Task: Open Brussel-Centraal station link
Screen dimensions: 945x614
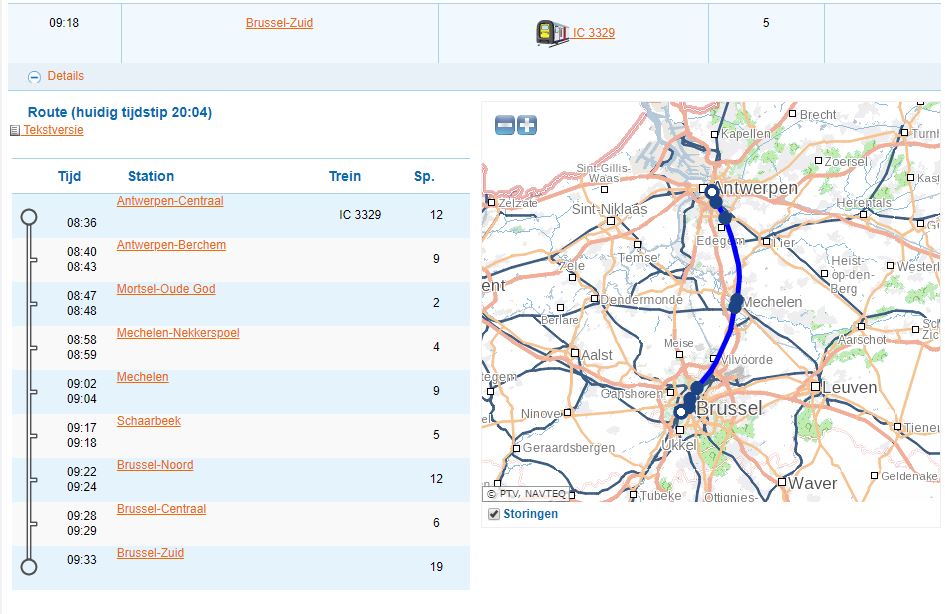Action: point(161,509)
